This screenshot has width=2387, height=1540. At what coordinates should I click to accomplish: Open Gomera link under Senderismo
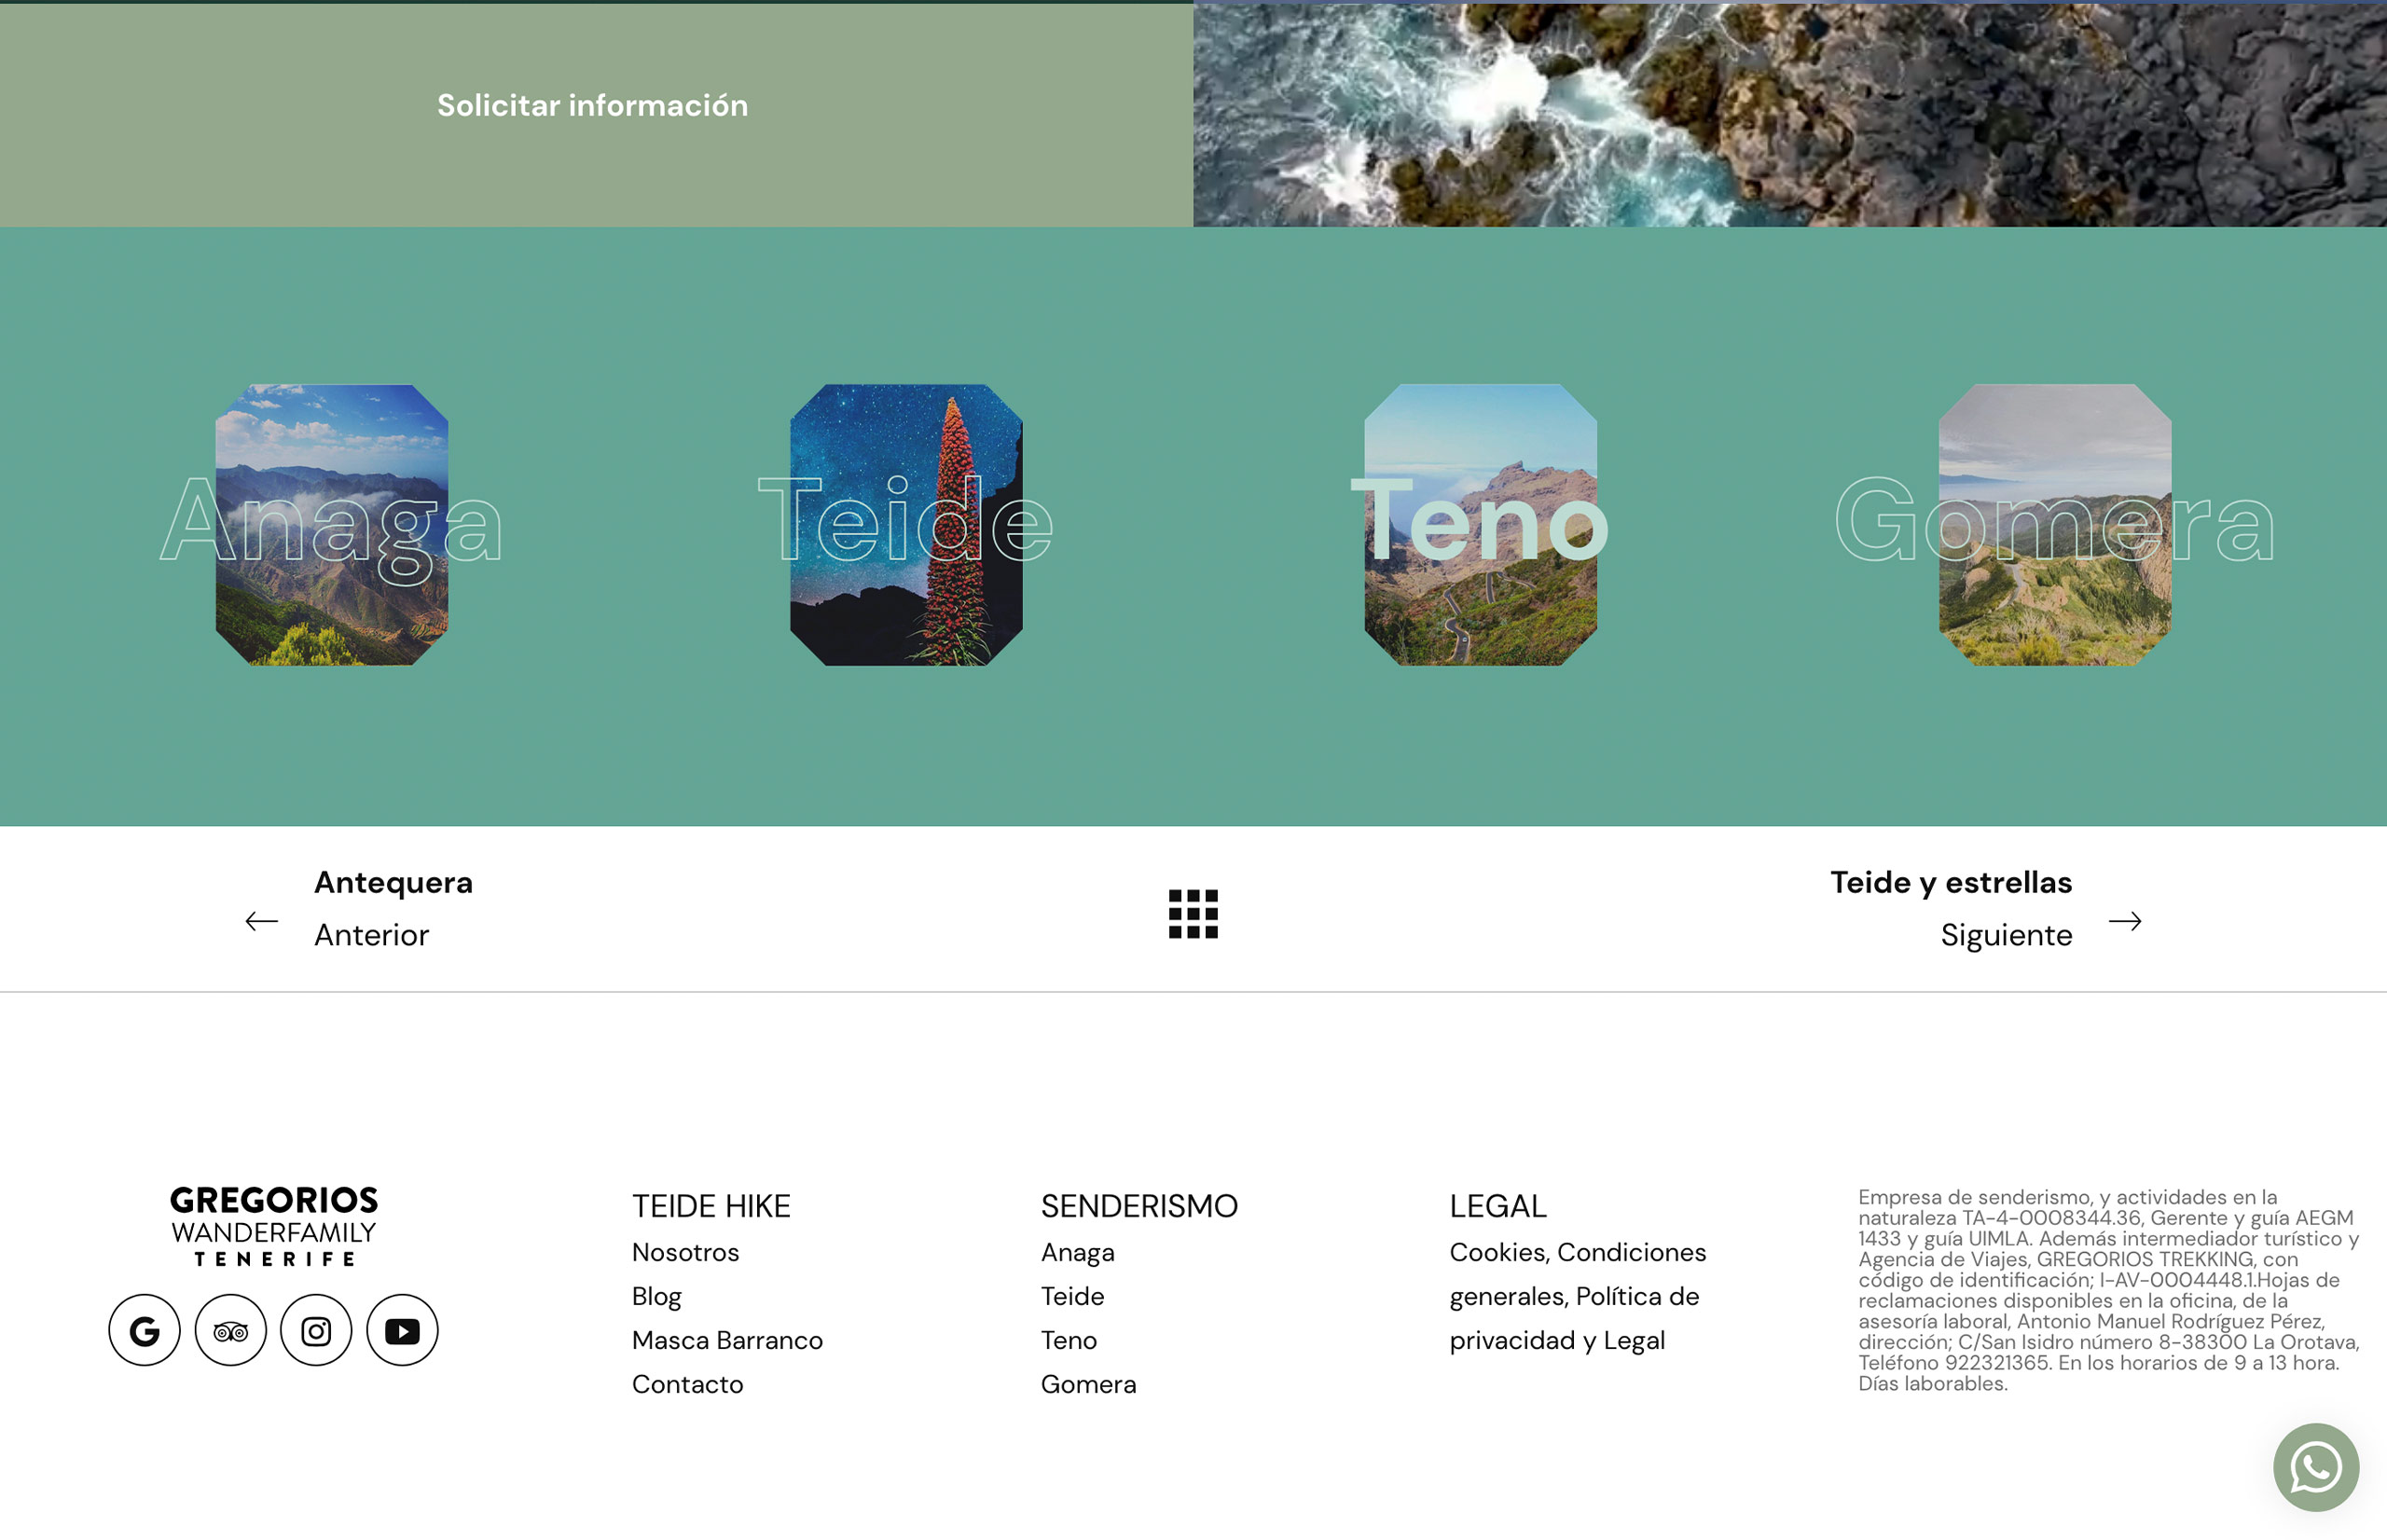point(1088,1384)
